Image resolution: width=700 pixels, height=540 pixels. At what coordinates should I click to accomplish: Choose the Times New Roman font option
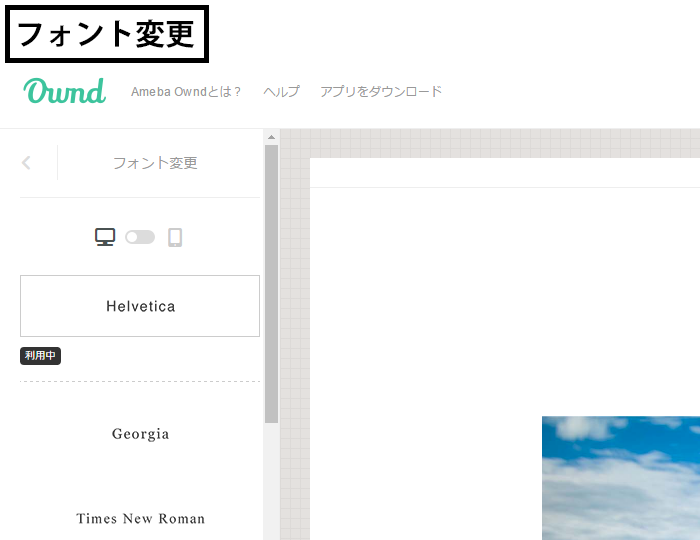[x=140, y=518]
